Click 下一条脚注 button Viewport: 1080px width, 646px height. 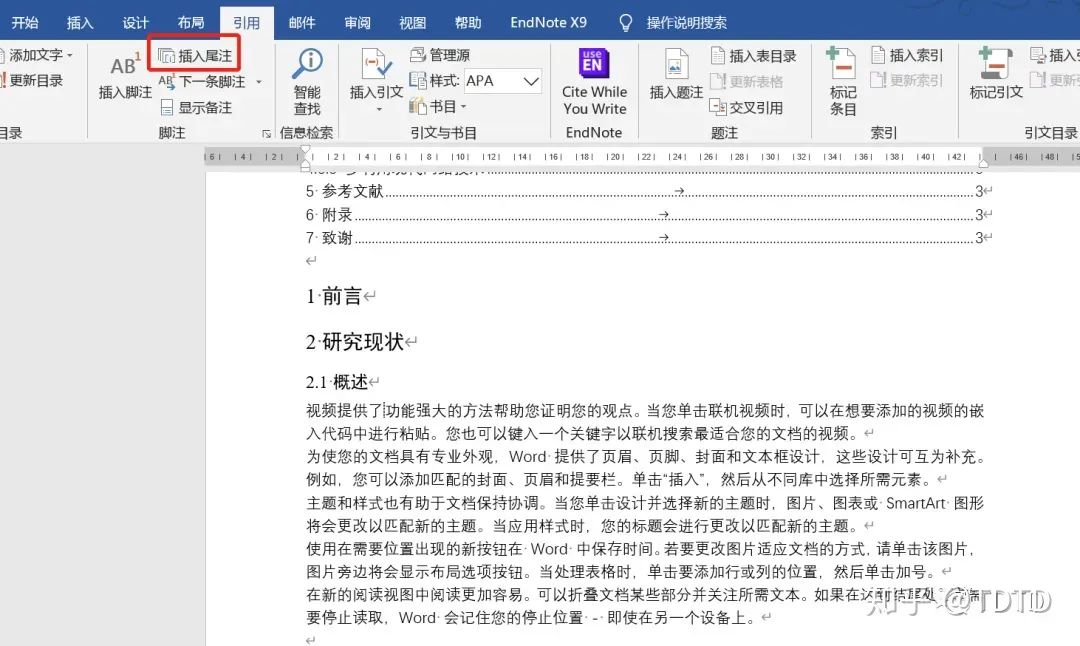point(202,81)
